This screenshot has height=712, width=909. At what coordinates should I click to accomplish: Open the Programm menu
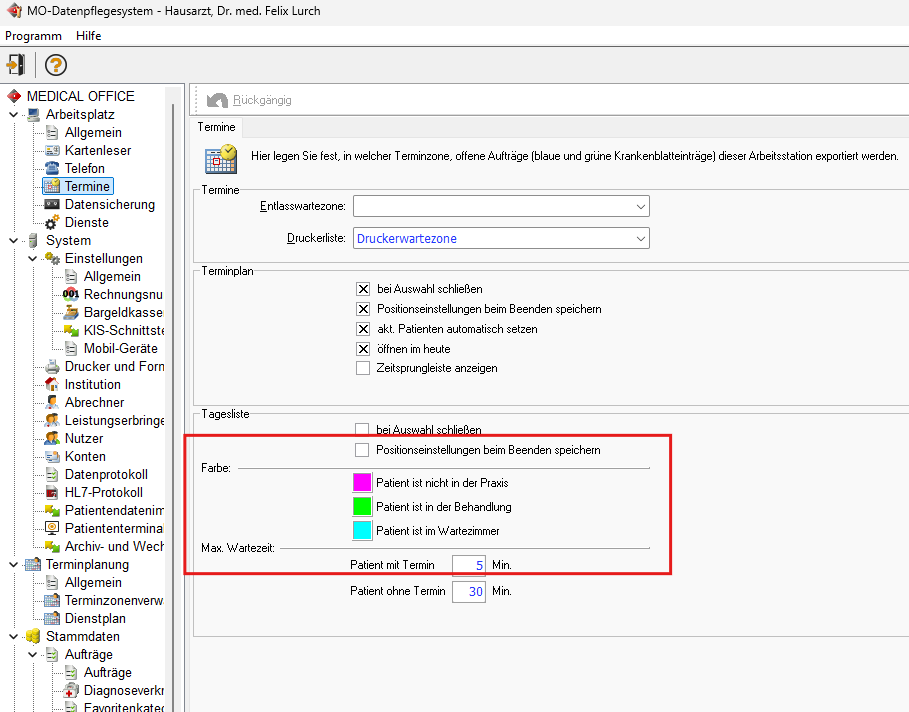click(x=33, y=35)
